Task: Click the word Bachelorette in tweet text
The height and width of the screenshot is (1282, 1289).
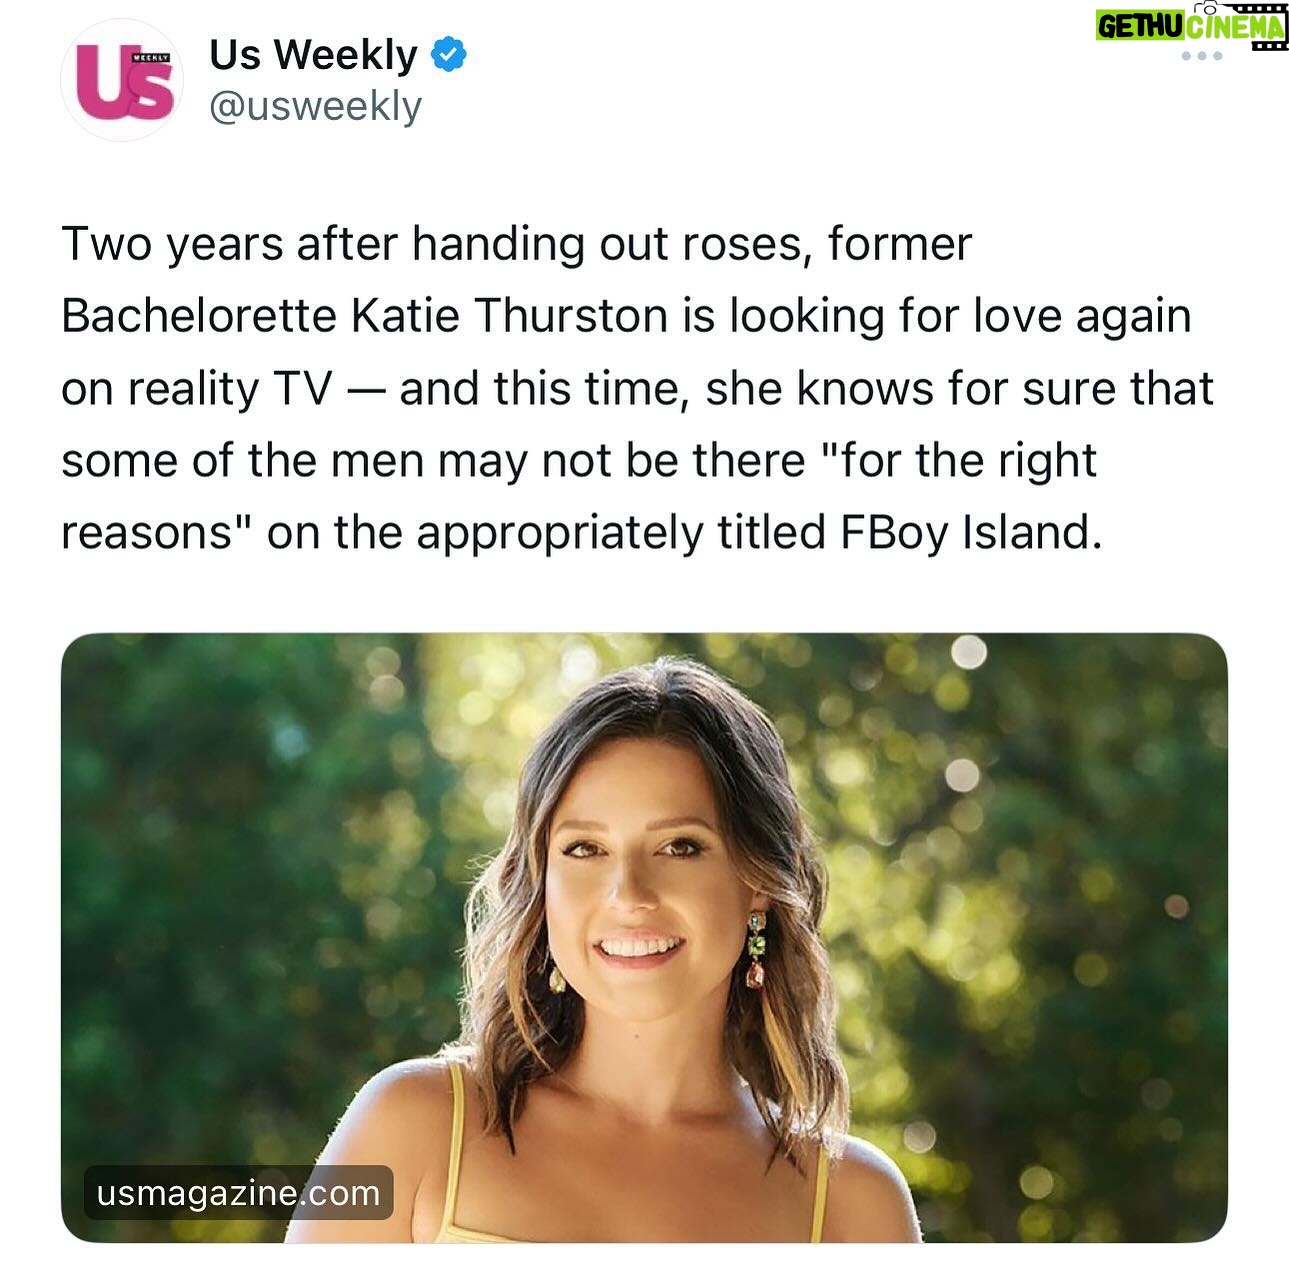Action: point(199,316)
